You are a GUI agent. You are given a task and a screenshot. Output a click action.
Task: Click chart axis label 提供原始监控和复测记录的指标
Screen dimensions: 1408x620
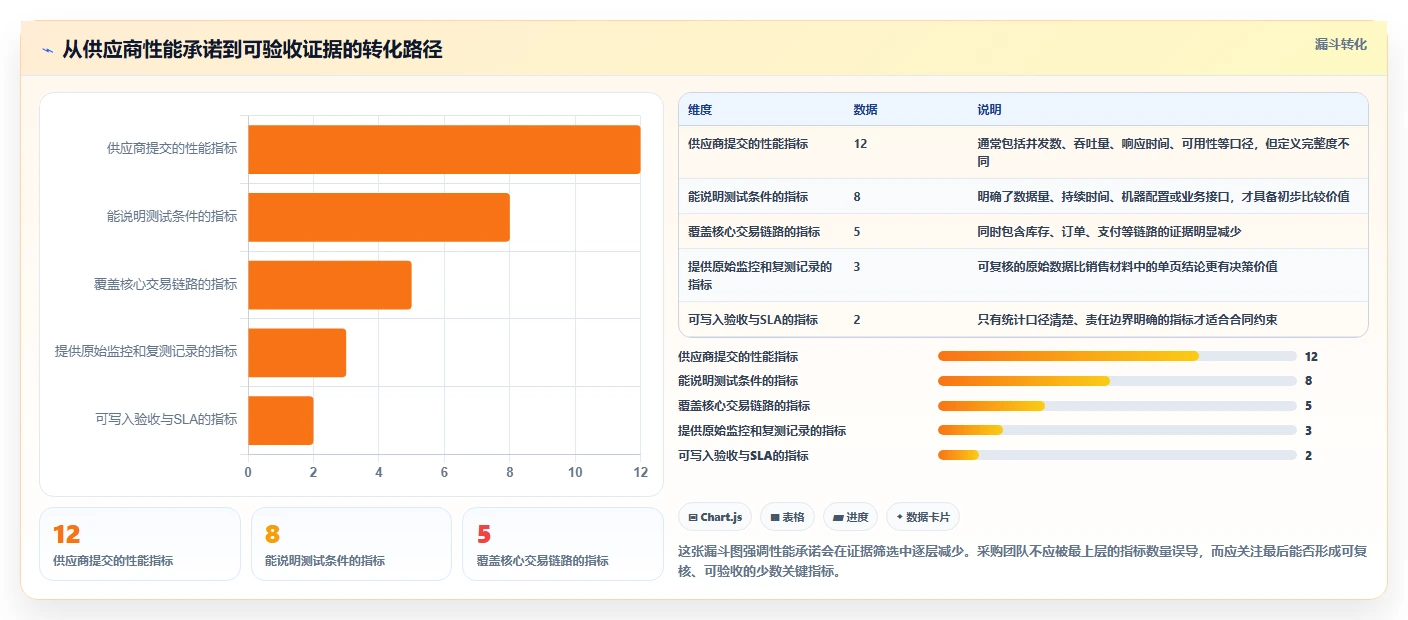146,352
